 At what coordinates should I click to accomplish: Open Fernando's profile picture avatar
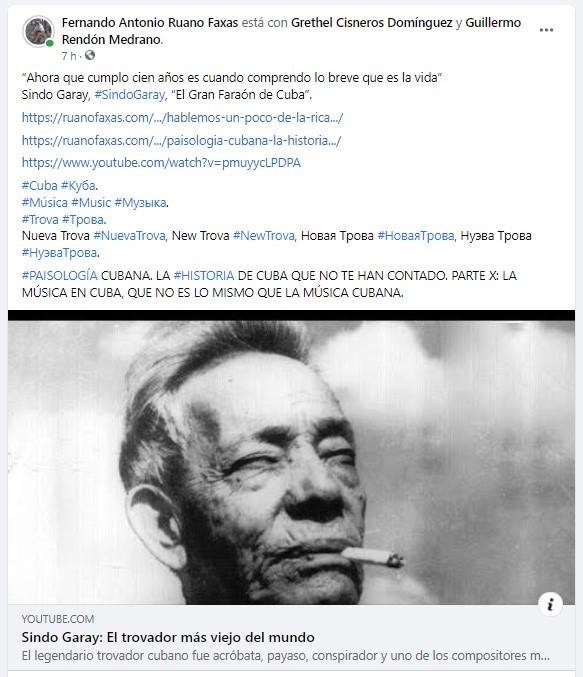click(38, 31)
